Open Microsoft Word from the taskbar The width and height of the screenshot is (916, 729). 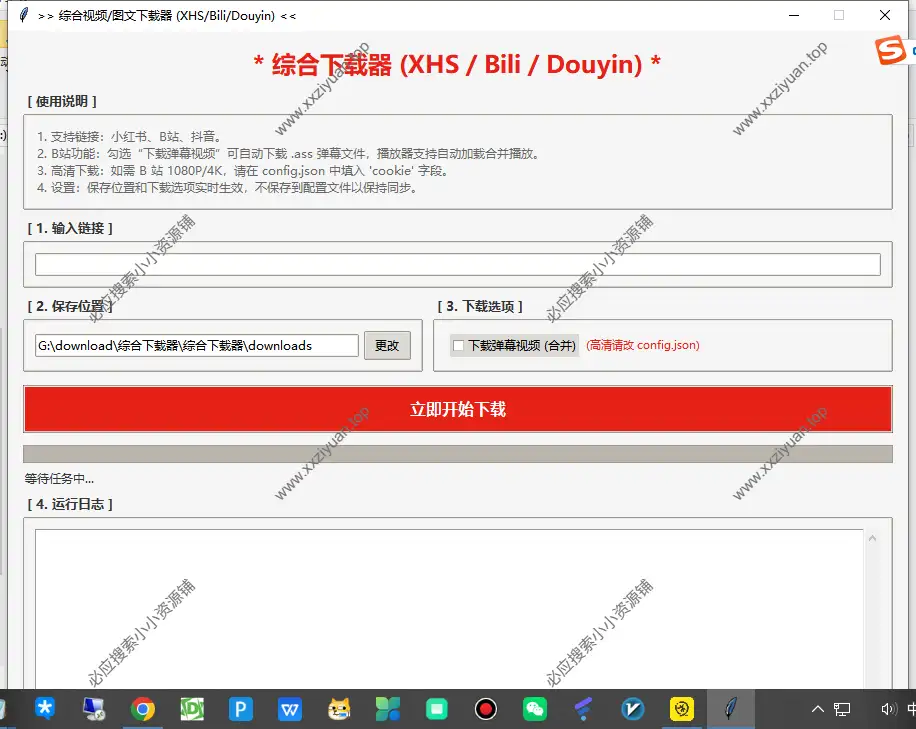pos(290,709)
